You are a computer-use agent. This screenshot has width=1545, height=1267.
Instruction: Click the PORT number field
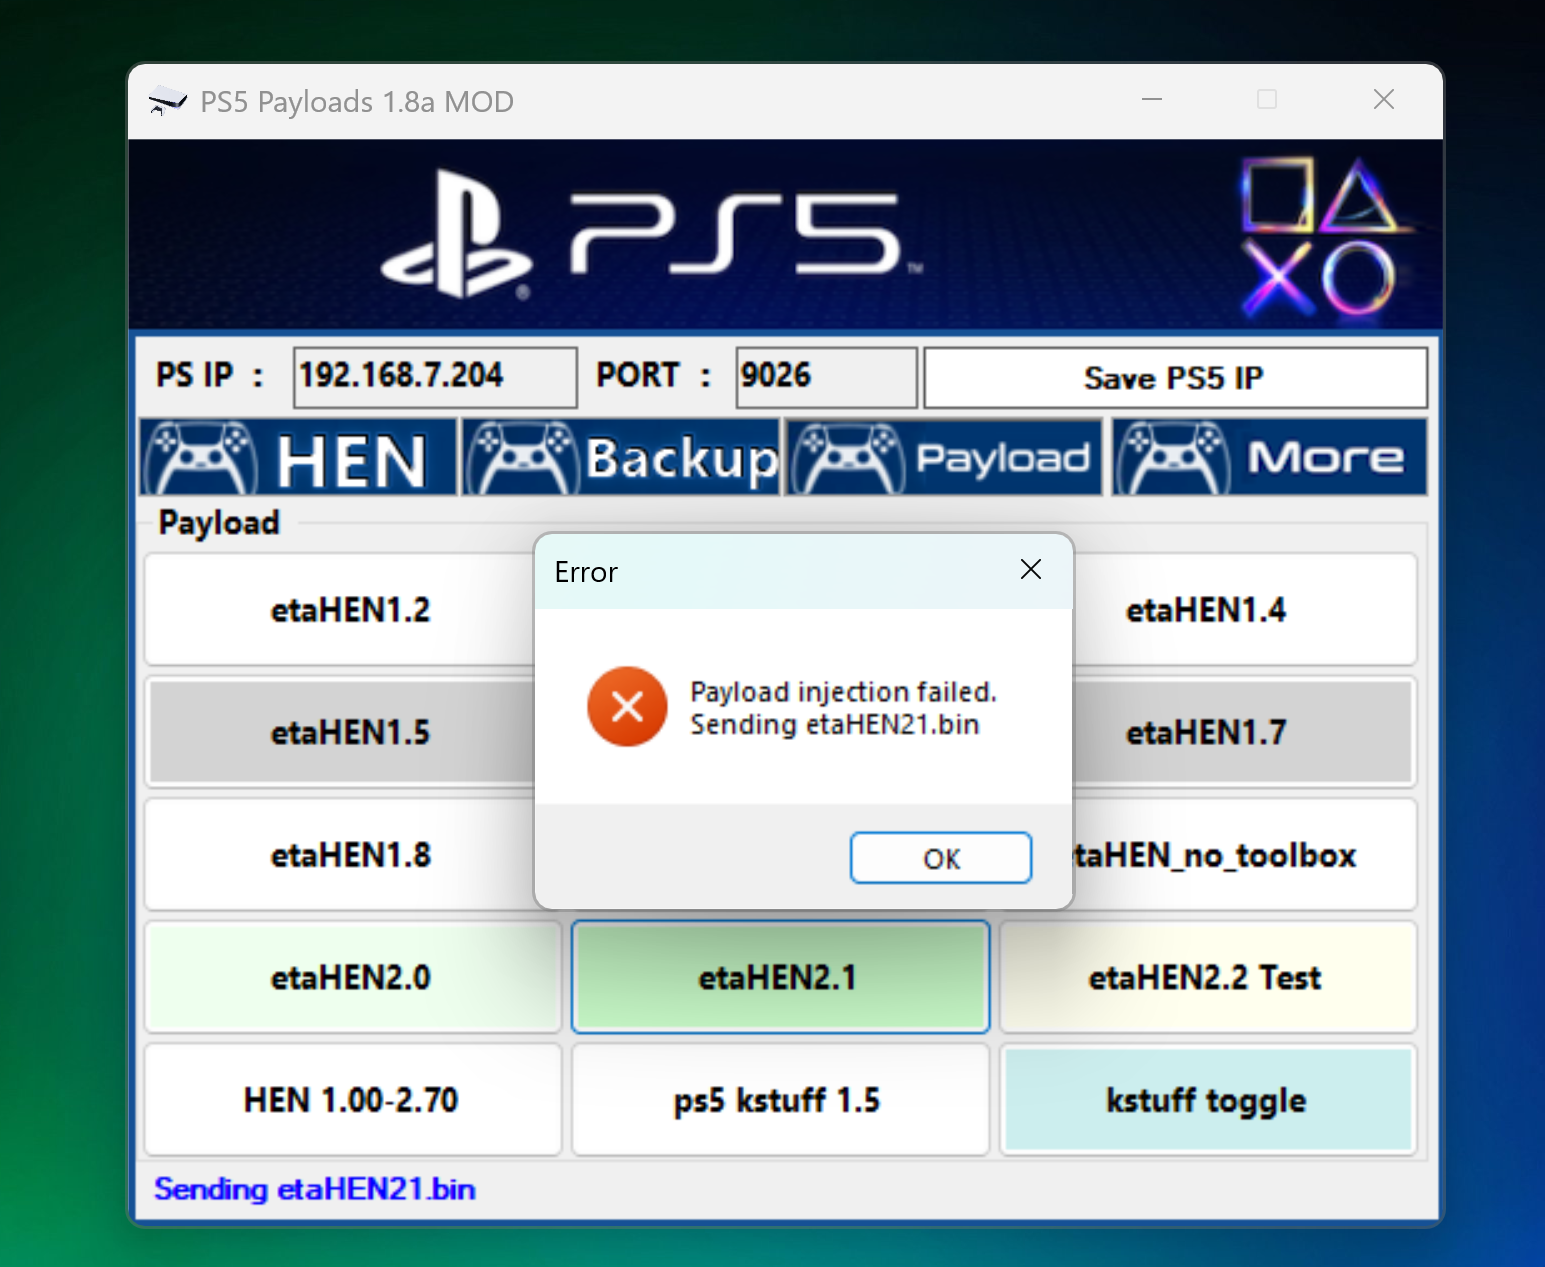[x=826, y=377]
